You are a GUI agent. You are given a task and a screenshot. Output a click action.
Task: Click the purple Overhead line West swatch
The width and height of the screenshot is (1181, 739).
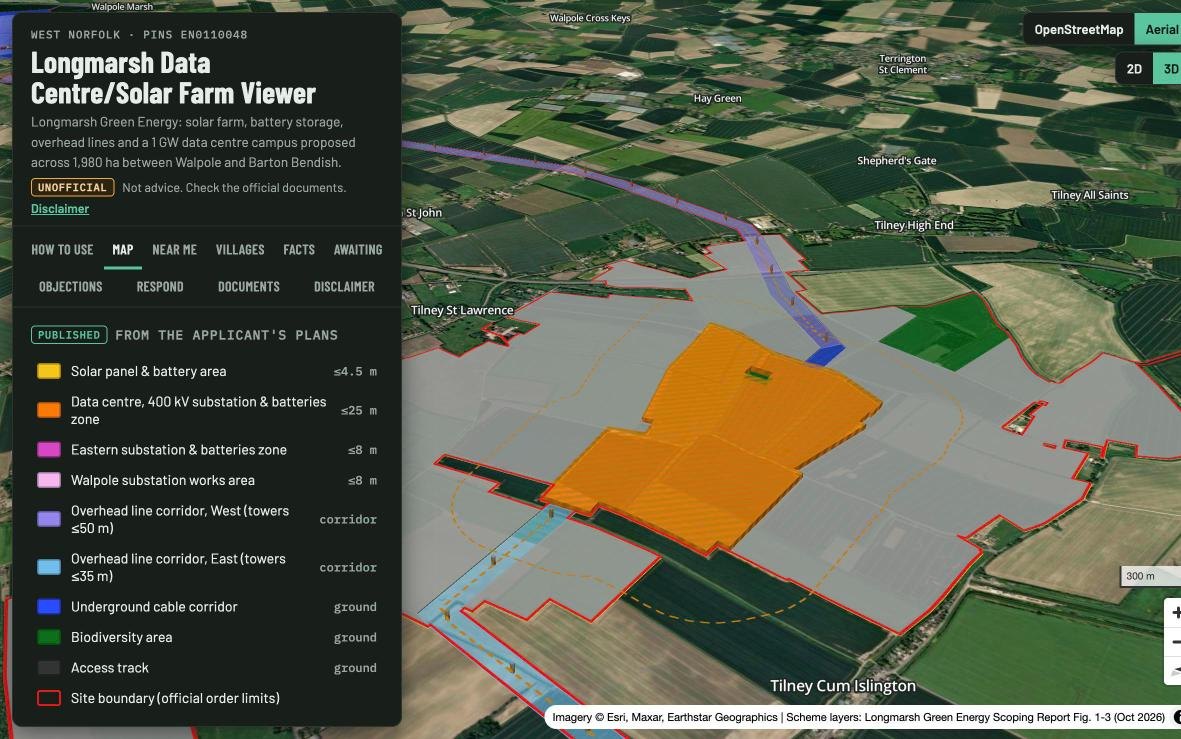tap(49, 519)
